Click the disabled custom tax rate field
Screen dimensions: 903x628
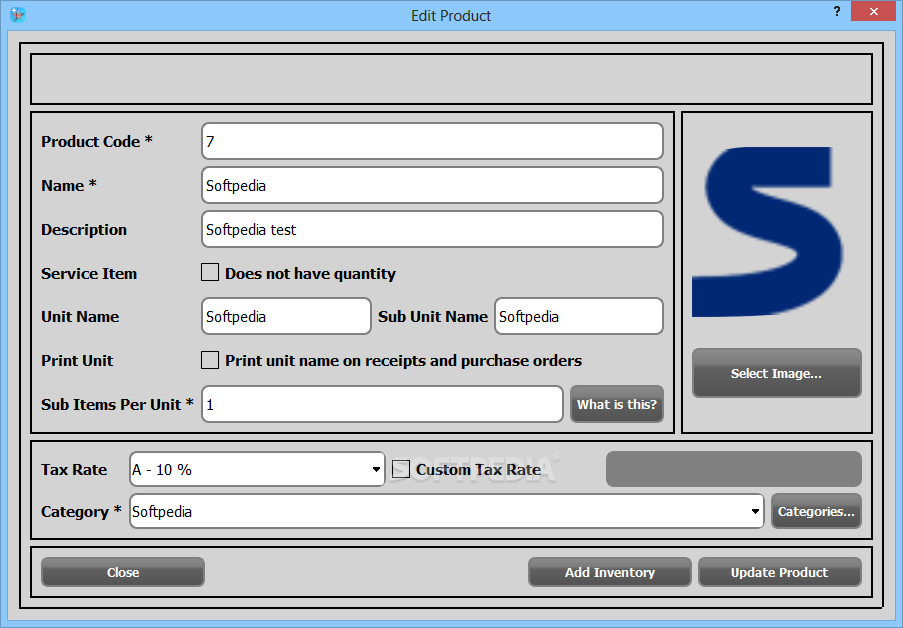(734, 469)
